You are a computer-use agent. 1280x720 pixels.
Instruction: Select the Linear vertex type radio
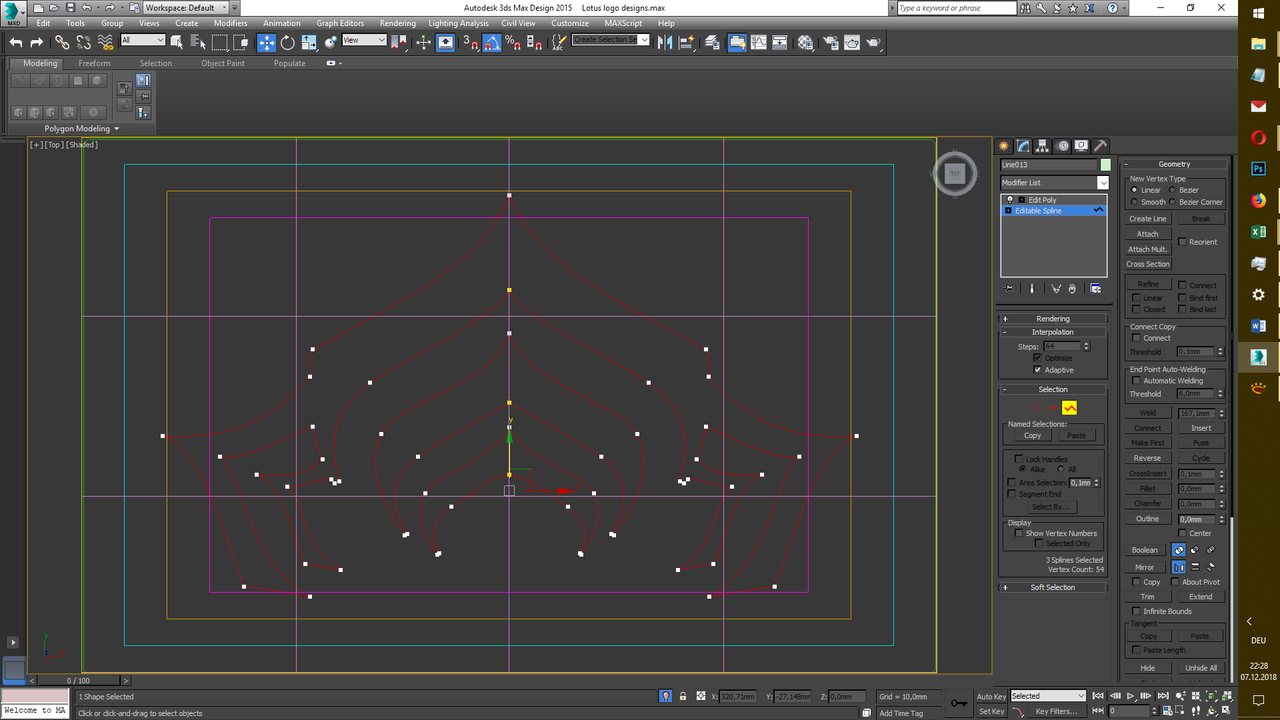point(1134,190)
